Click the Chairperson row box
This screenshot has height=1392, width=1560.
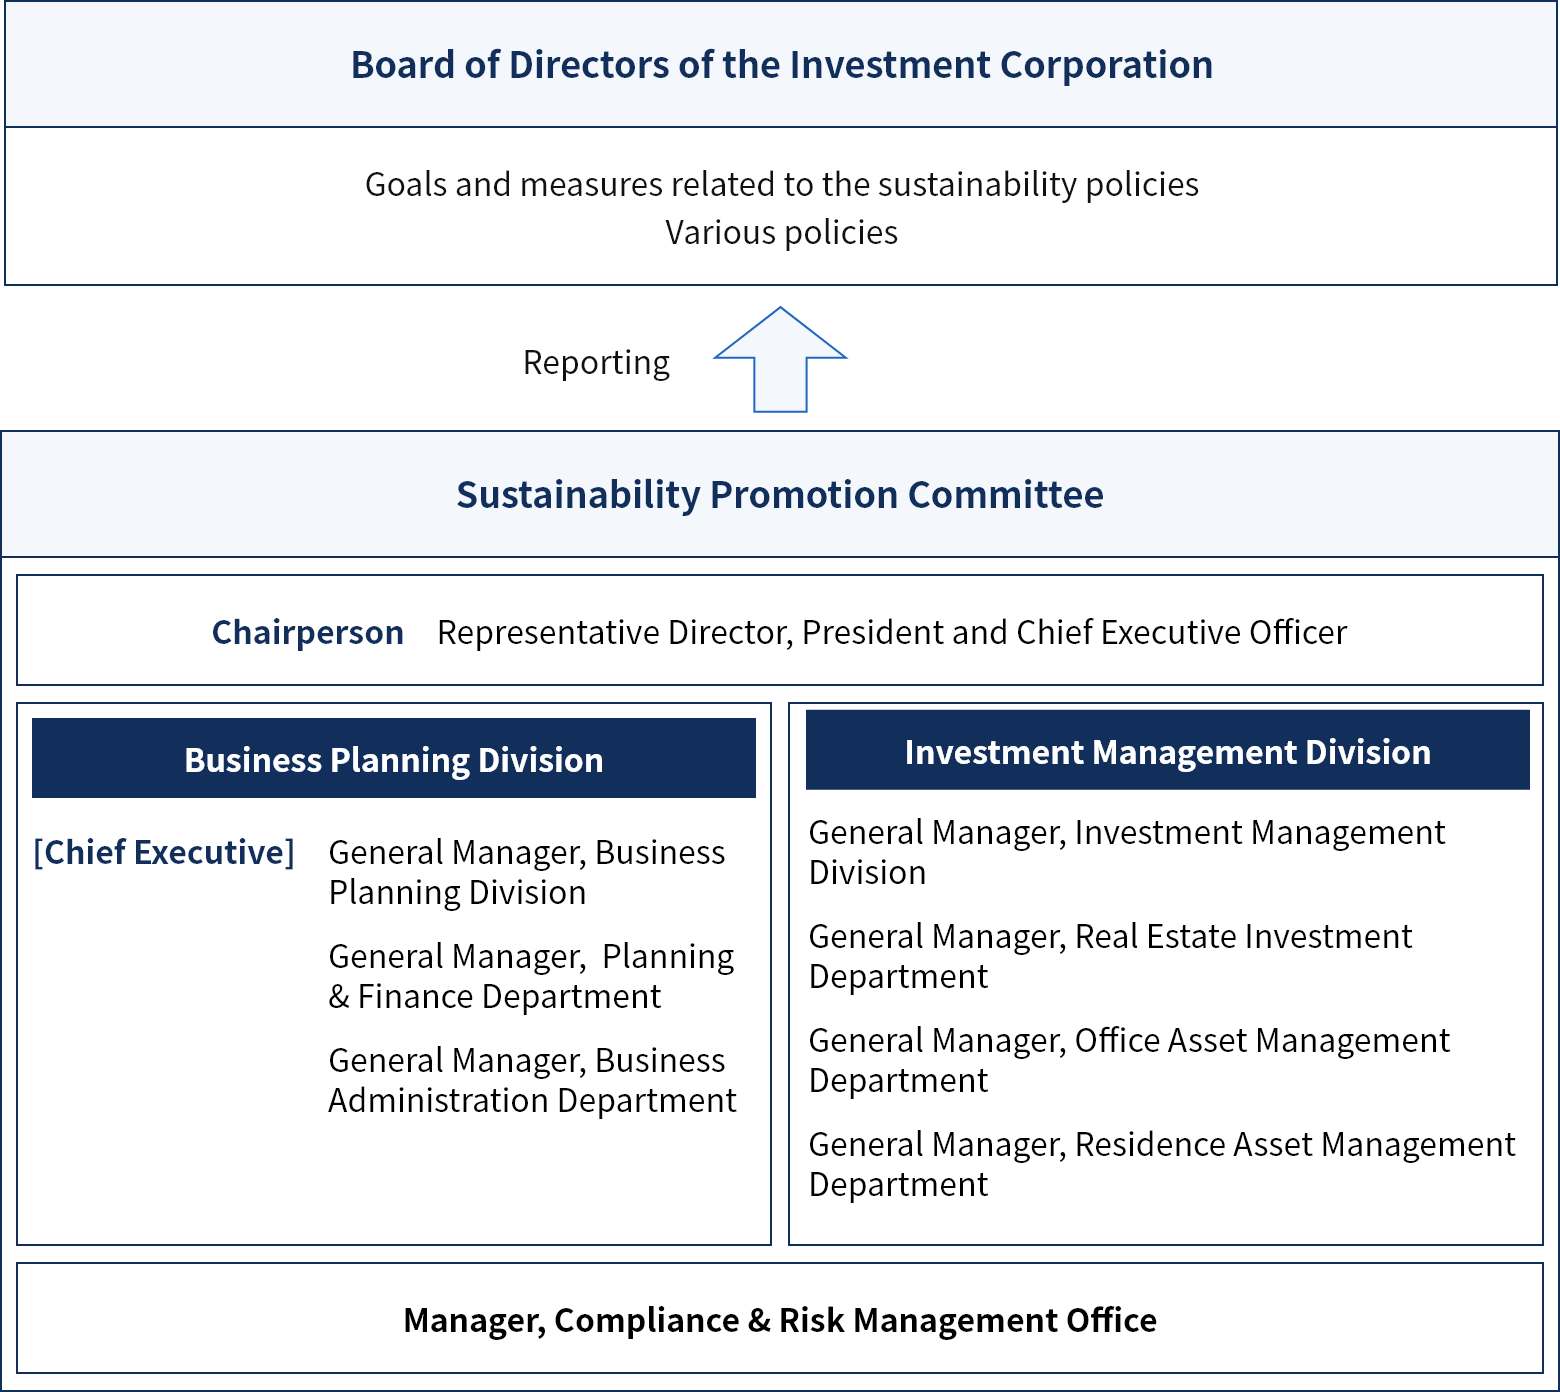coord(780,630)
